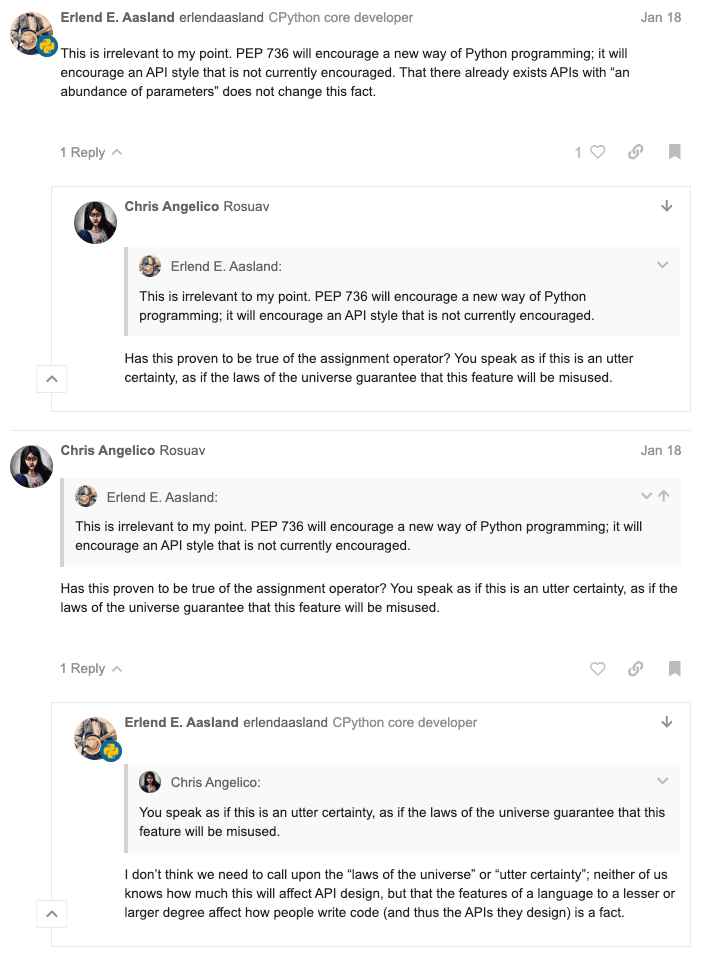Expand Chris Angelico quote in Erlend's reply

pos(662,781)
